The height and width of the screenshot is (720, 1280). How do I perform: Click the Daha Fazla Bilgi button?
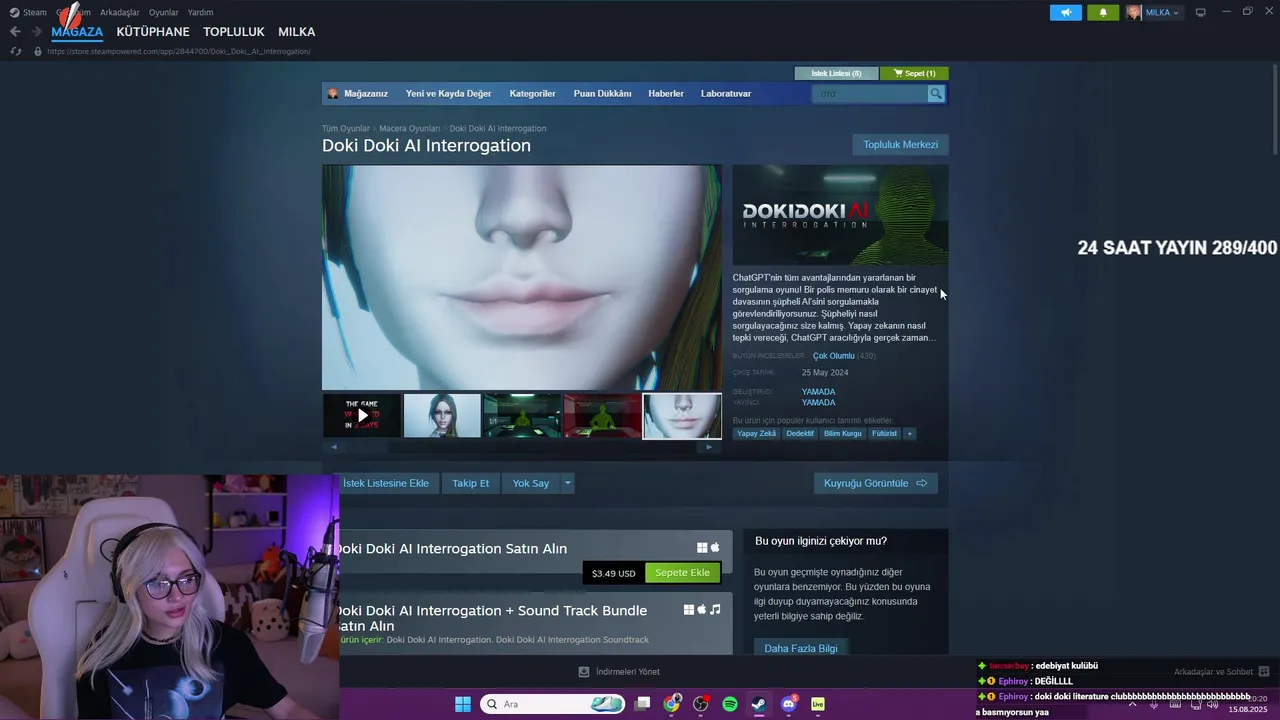(x=801, y=648)
